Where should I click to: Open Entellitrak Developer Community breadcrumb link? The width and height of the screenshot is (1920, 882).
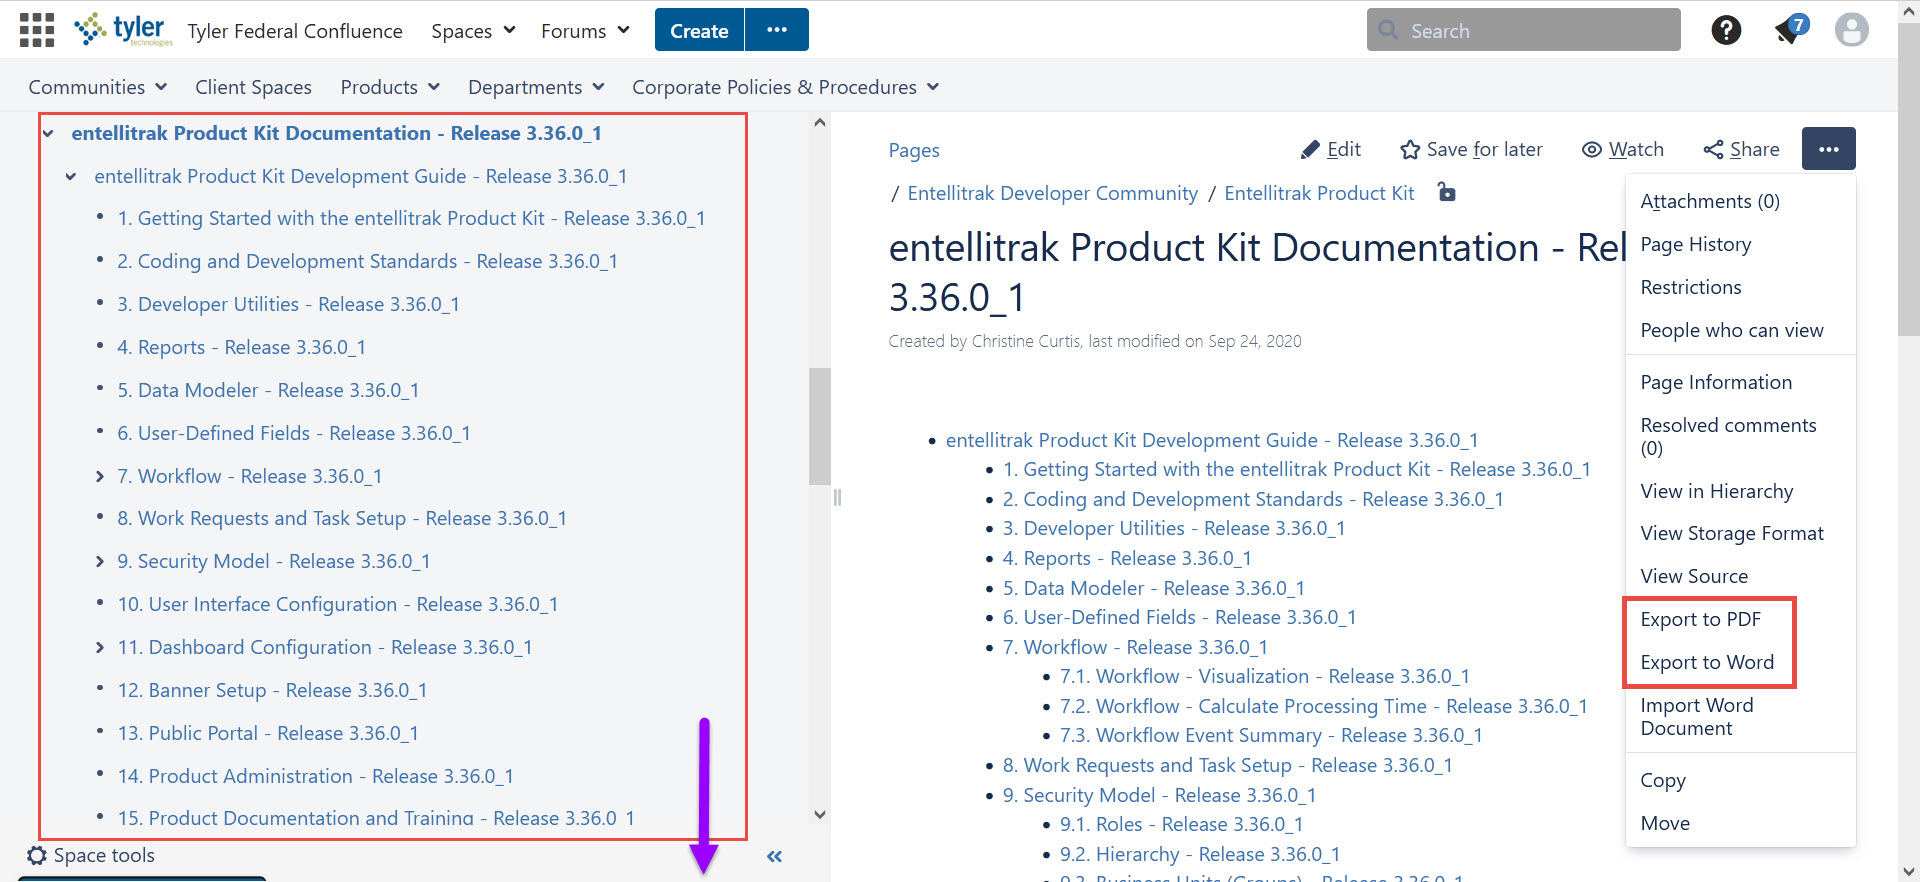(x=1052, y=193)
